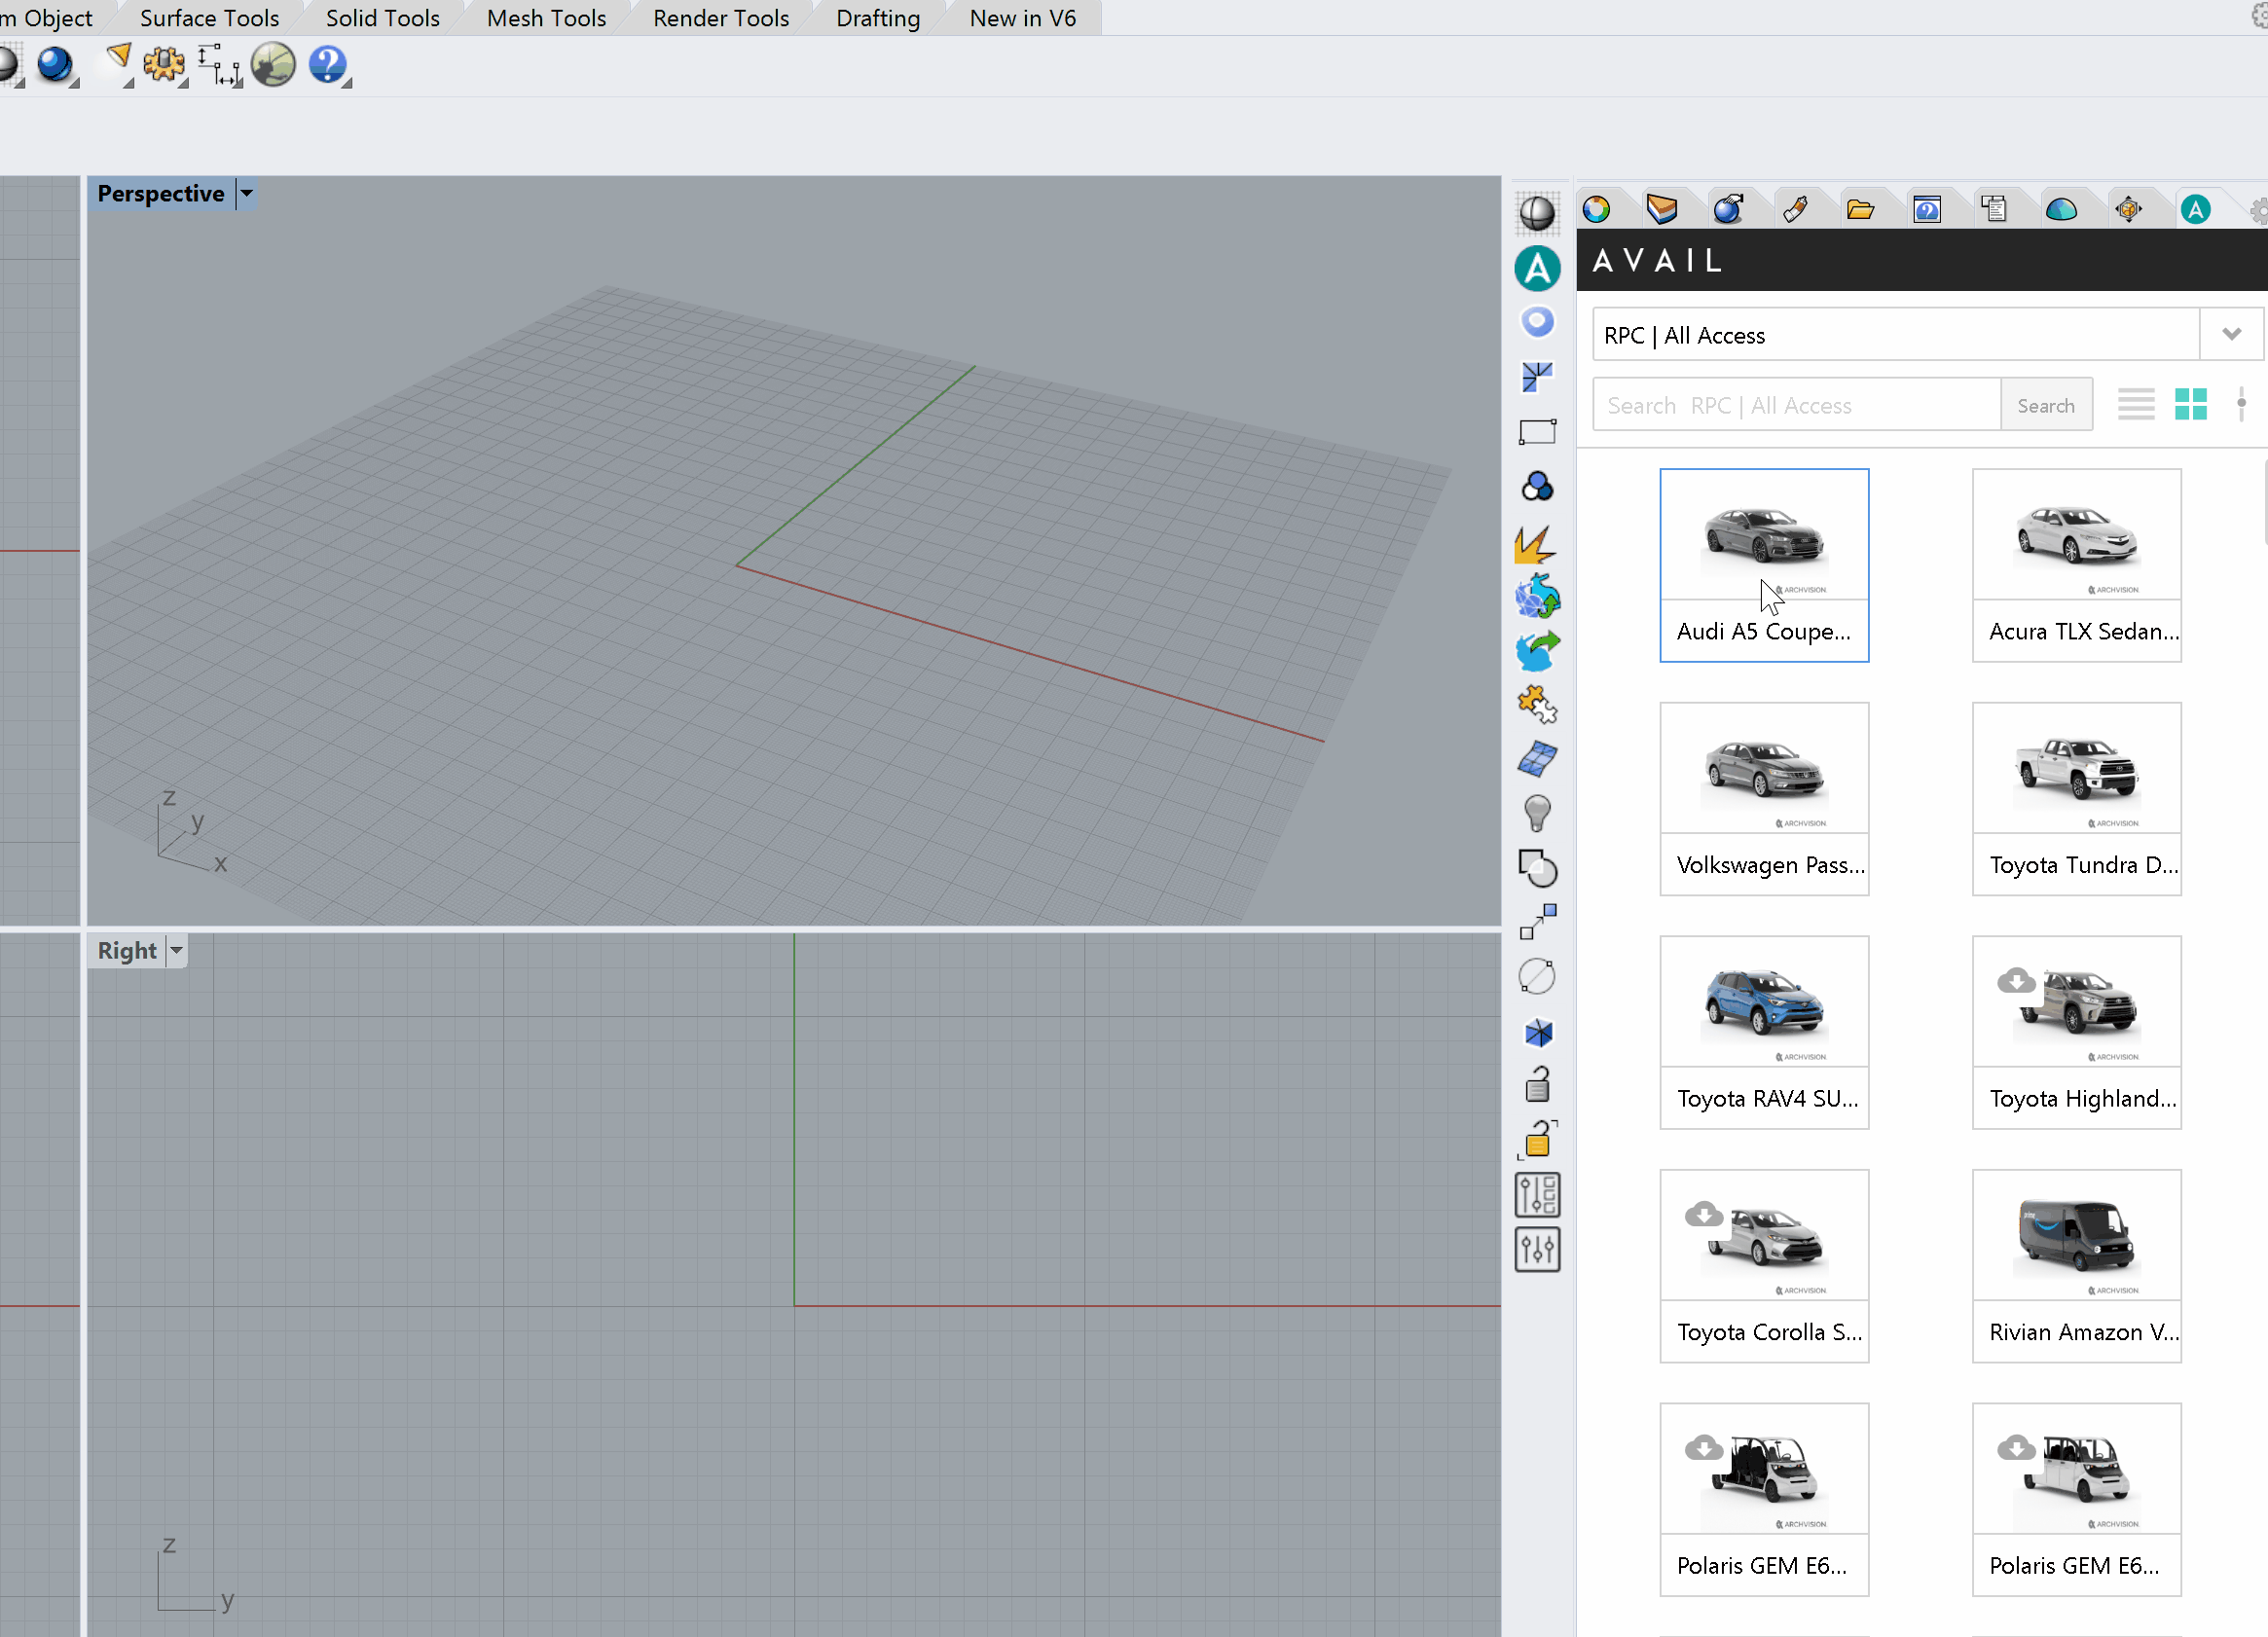Click the filter slider icon beside grid view
This screenshot has width=2268, height=1637.
(2241, 404)
